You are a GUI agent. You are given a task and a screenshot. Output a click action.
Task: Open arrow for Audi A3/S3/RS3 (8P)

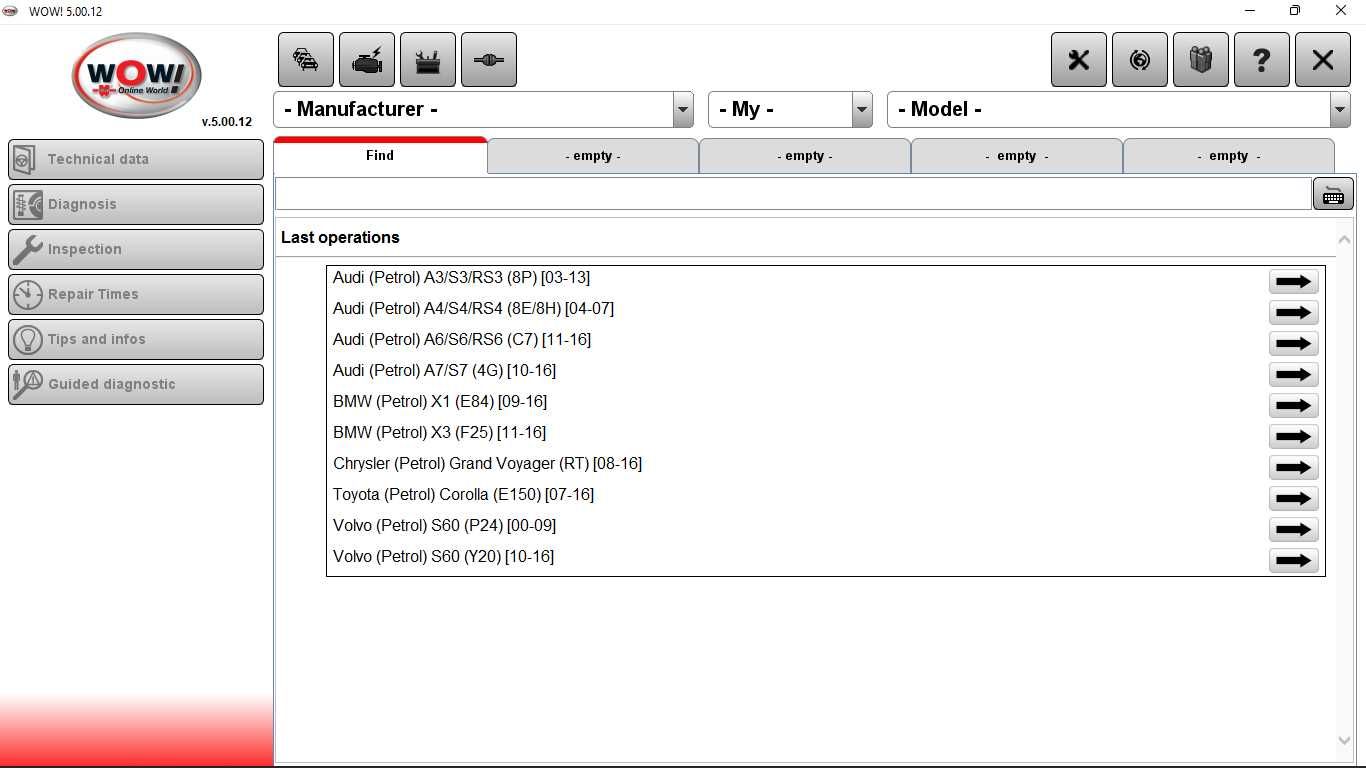tap(1293, 281)
